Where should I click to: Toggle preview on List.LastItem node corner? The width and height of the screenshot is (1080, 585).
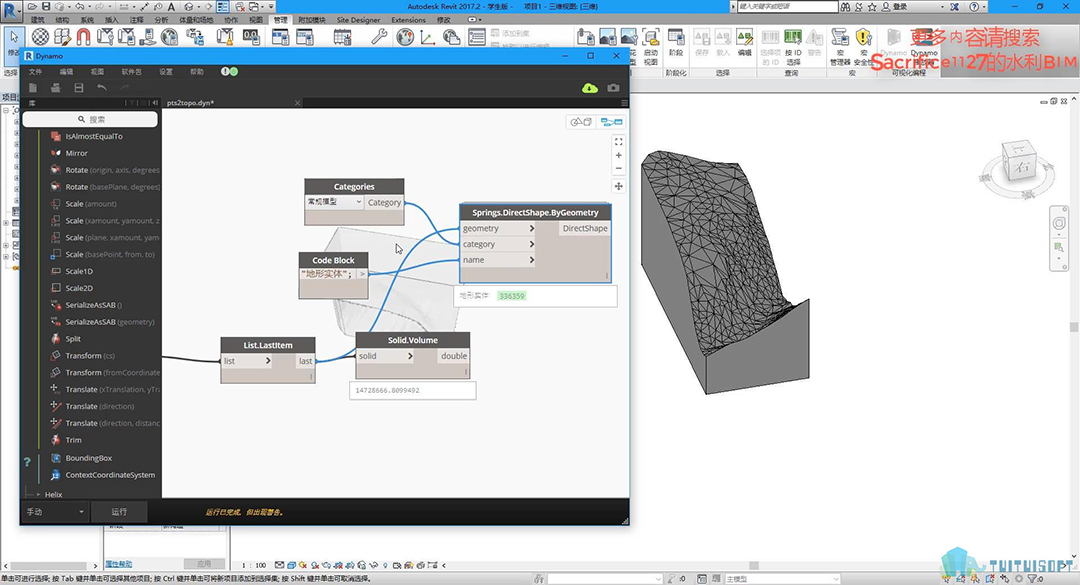point(311,377)
